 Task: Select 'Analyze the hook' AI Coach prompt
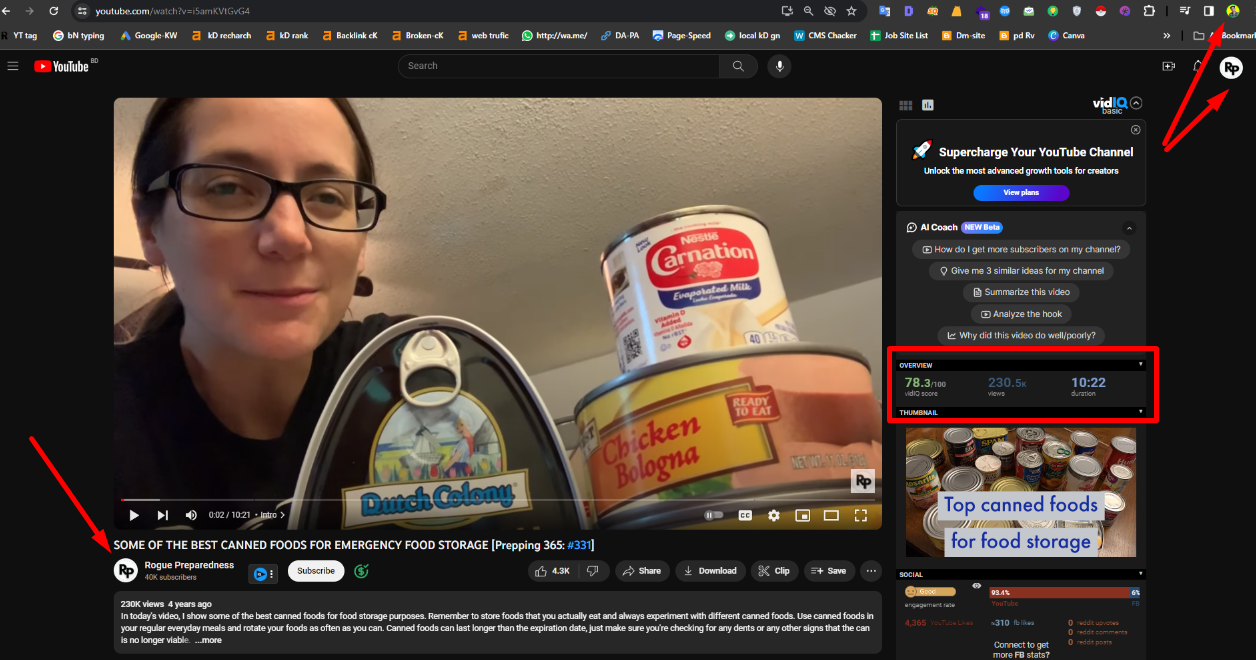(1020, 314)
